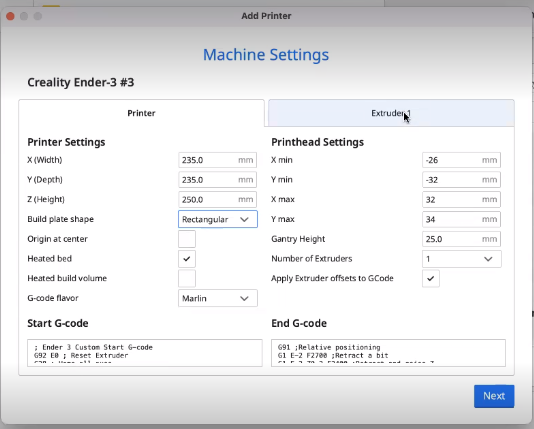Screen dimensions: 534x429
Task: Toggle Apply Extruder offsets to GCode
Action: pos(430,279)
